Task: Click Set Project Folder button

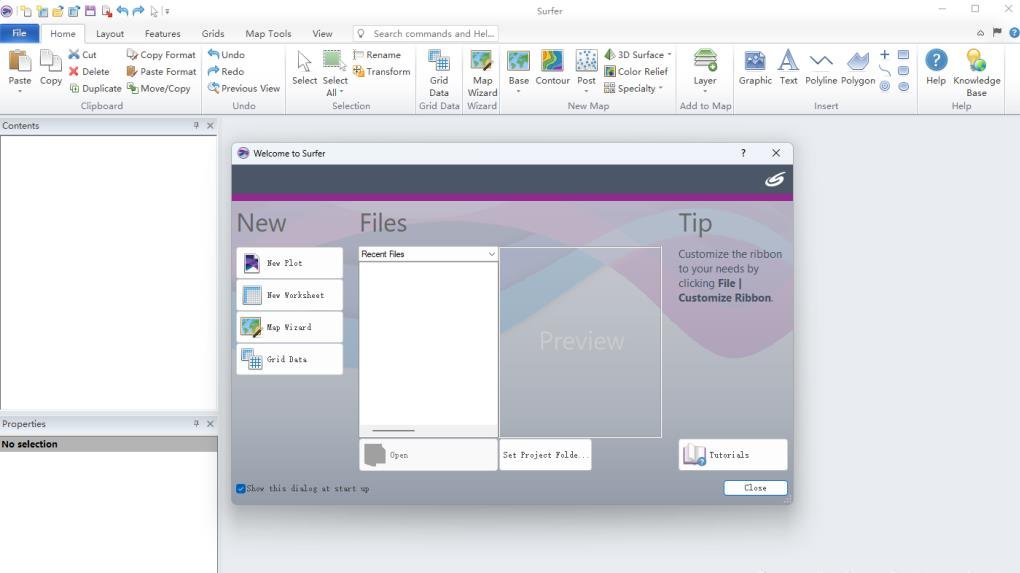Action: [x=545, y=455]
